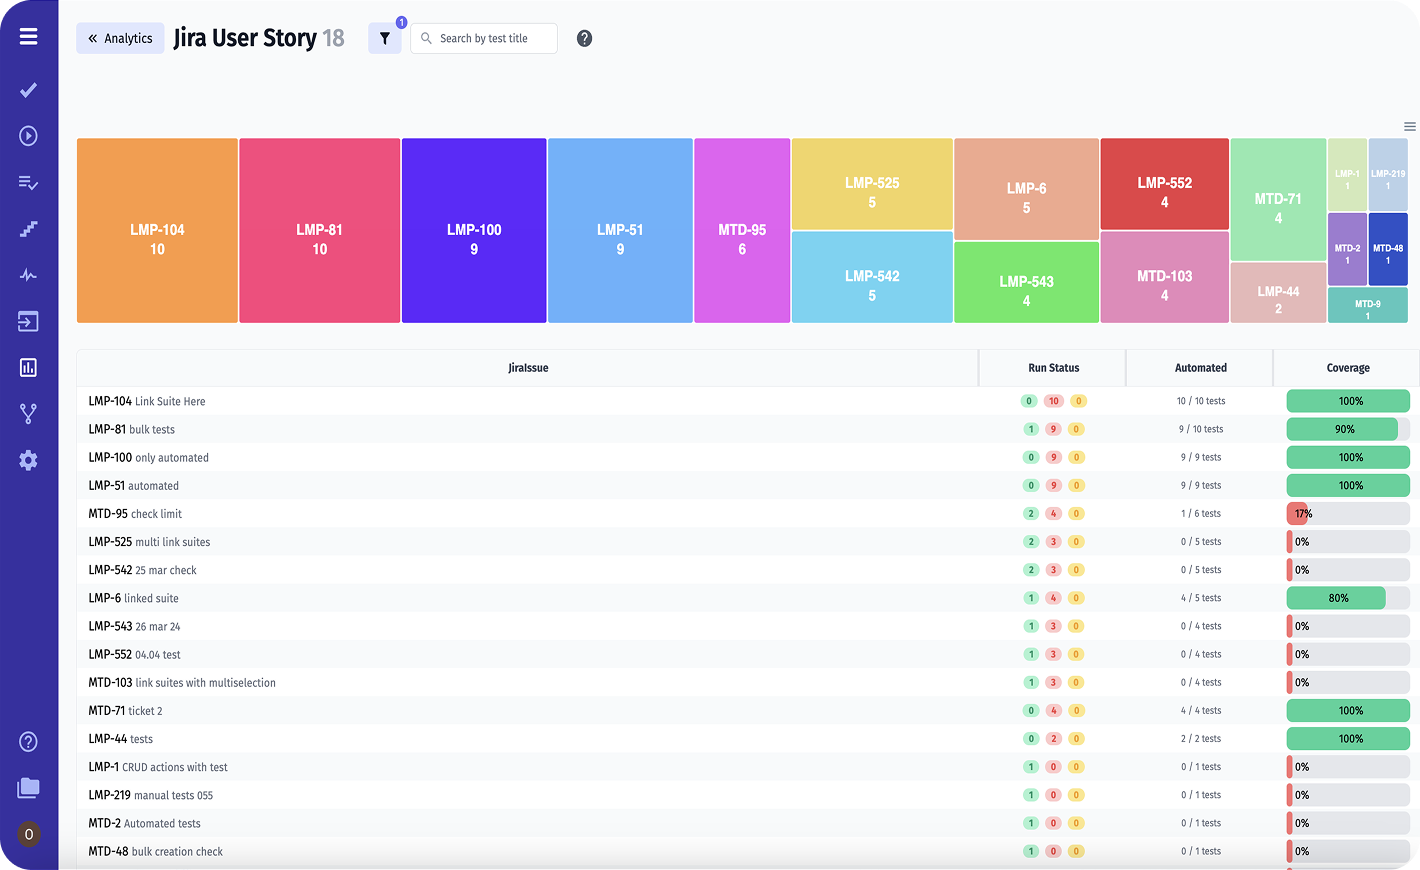Click the bar chart analytics sidebar icon
This screenshot has width=1420, height=870.
(x=28, y=368)
